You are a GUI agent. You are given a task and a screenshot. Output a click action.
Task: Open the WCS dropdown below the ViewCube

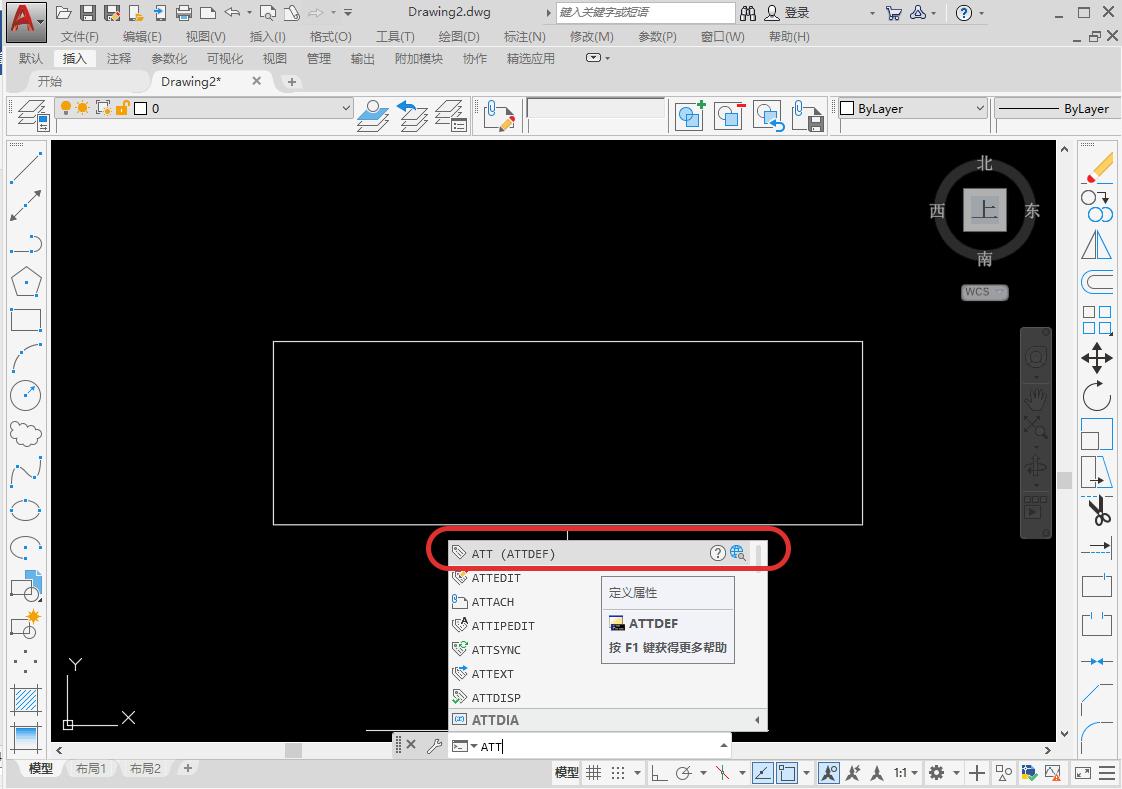coord(984,291)
